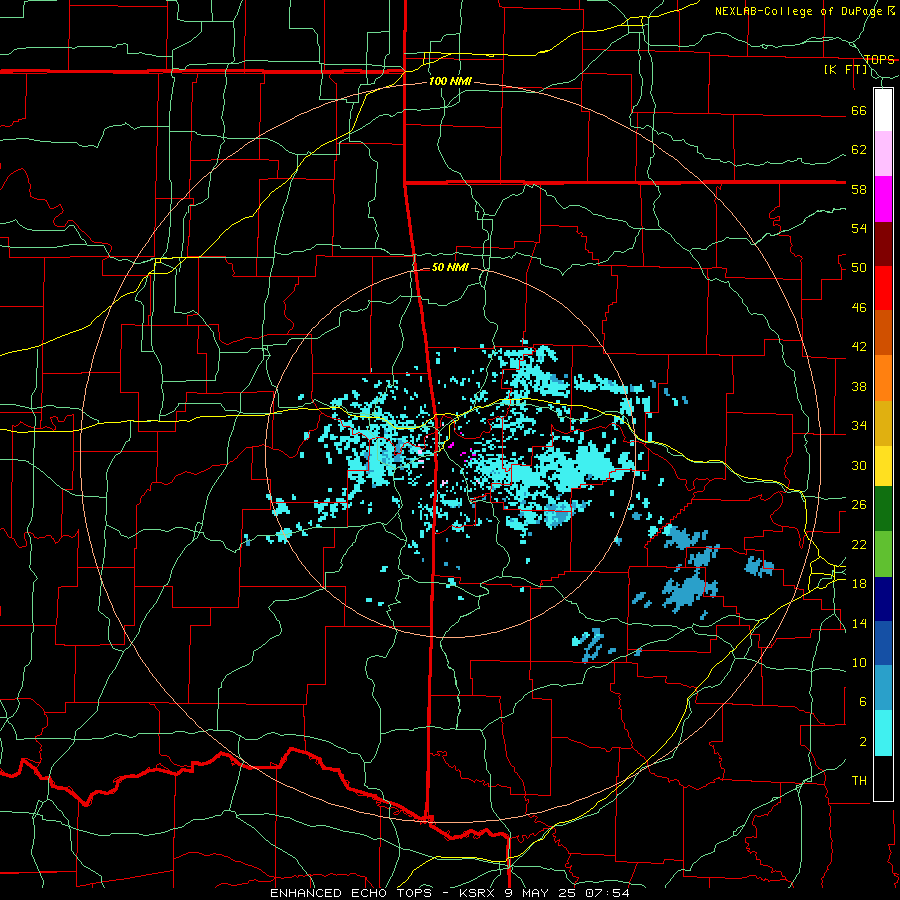Select the 14 legend value

(x=859, y=623)
